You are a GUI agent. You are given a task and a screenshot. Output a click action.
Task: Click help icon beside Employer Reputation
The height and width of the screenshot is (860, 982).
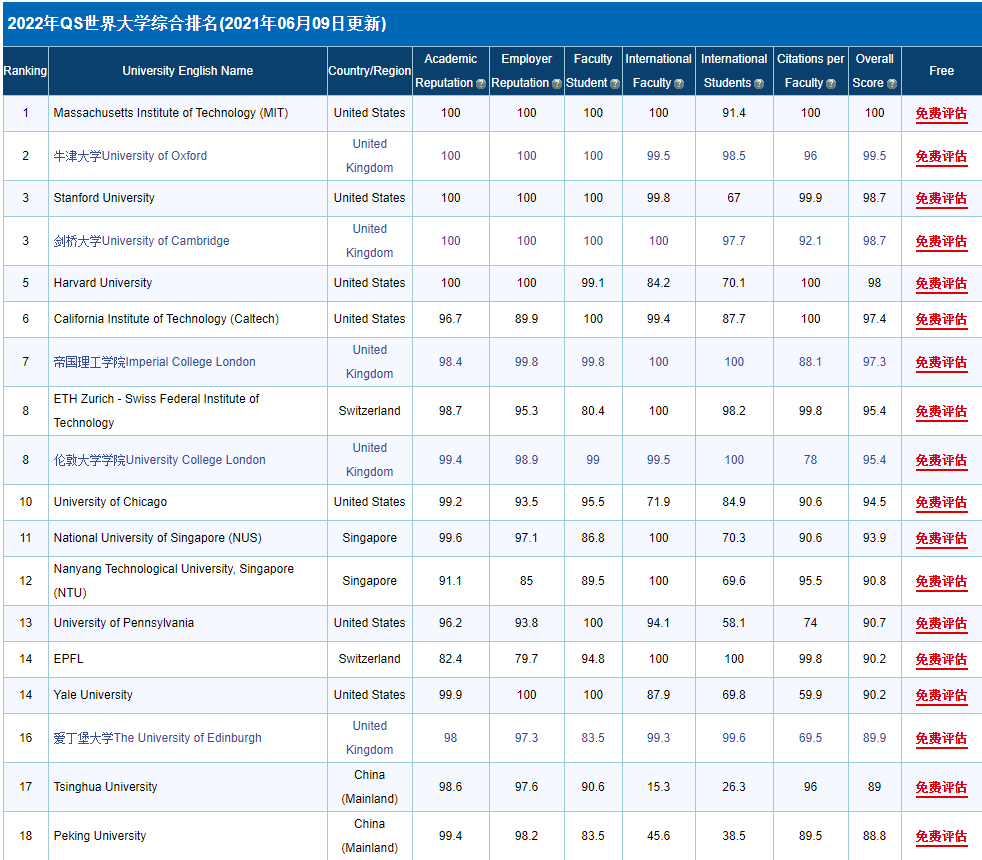pos(557,84)
